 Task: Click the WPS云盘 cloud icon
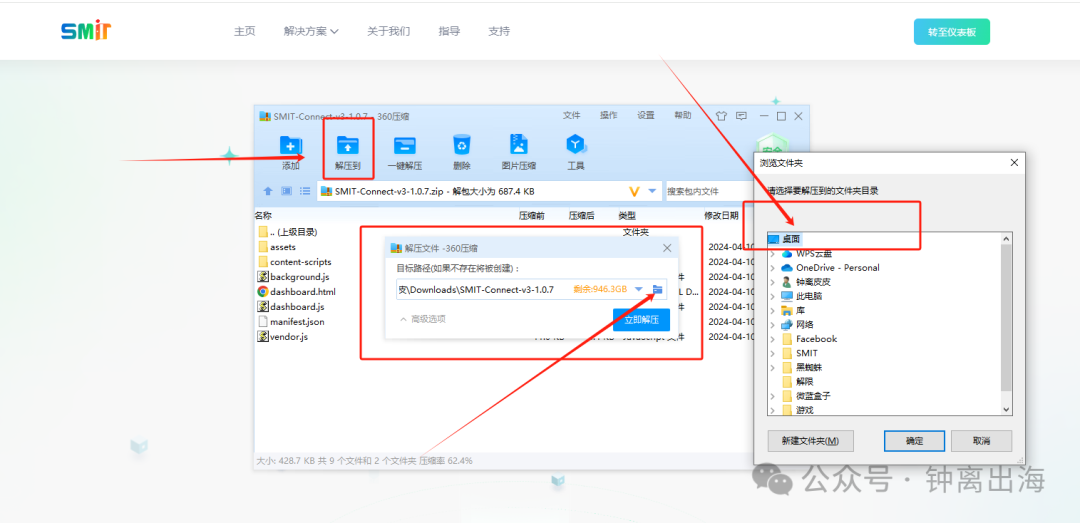tap(787, 253)
